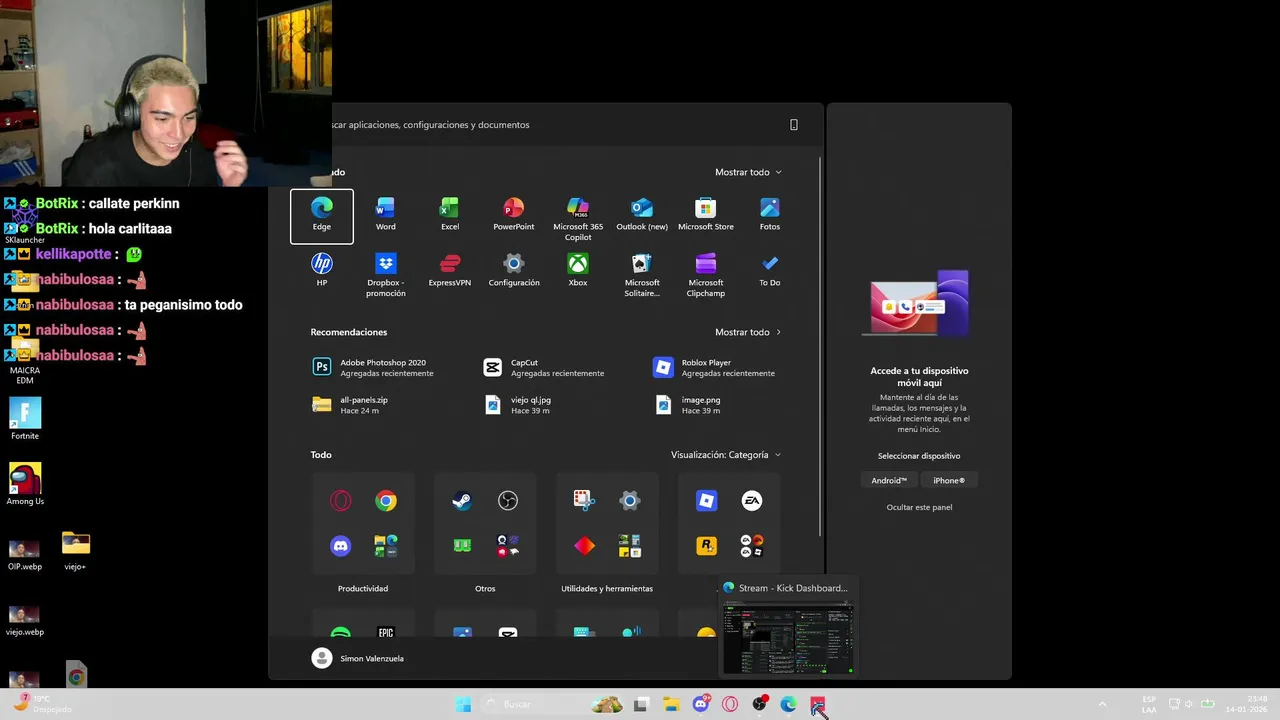The image size is (1280, 720).
Task: Open the To Do pinned app
Action: (770, 271)
